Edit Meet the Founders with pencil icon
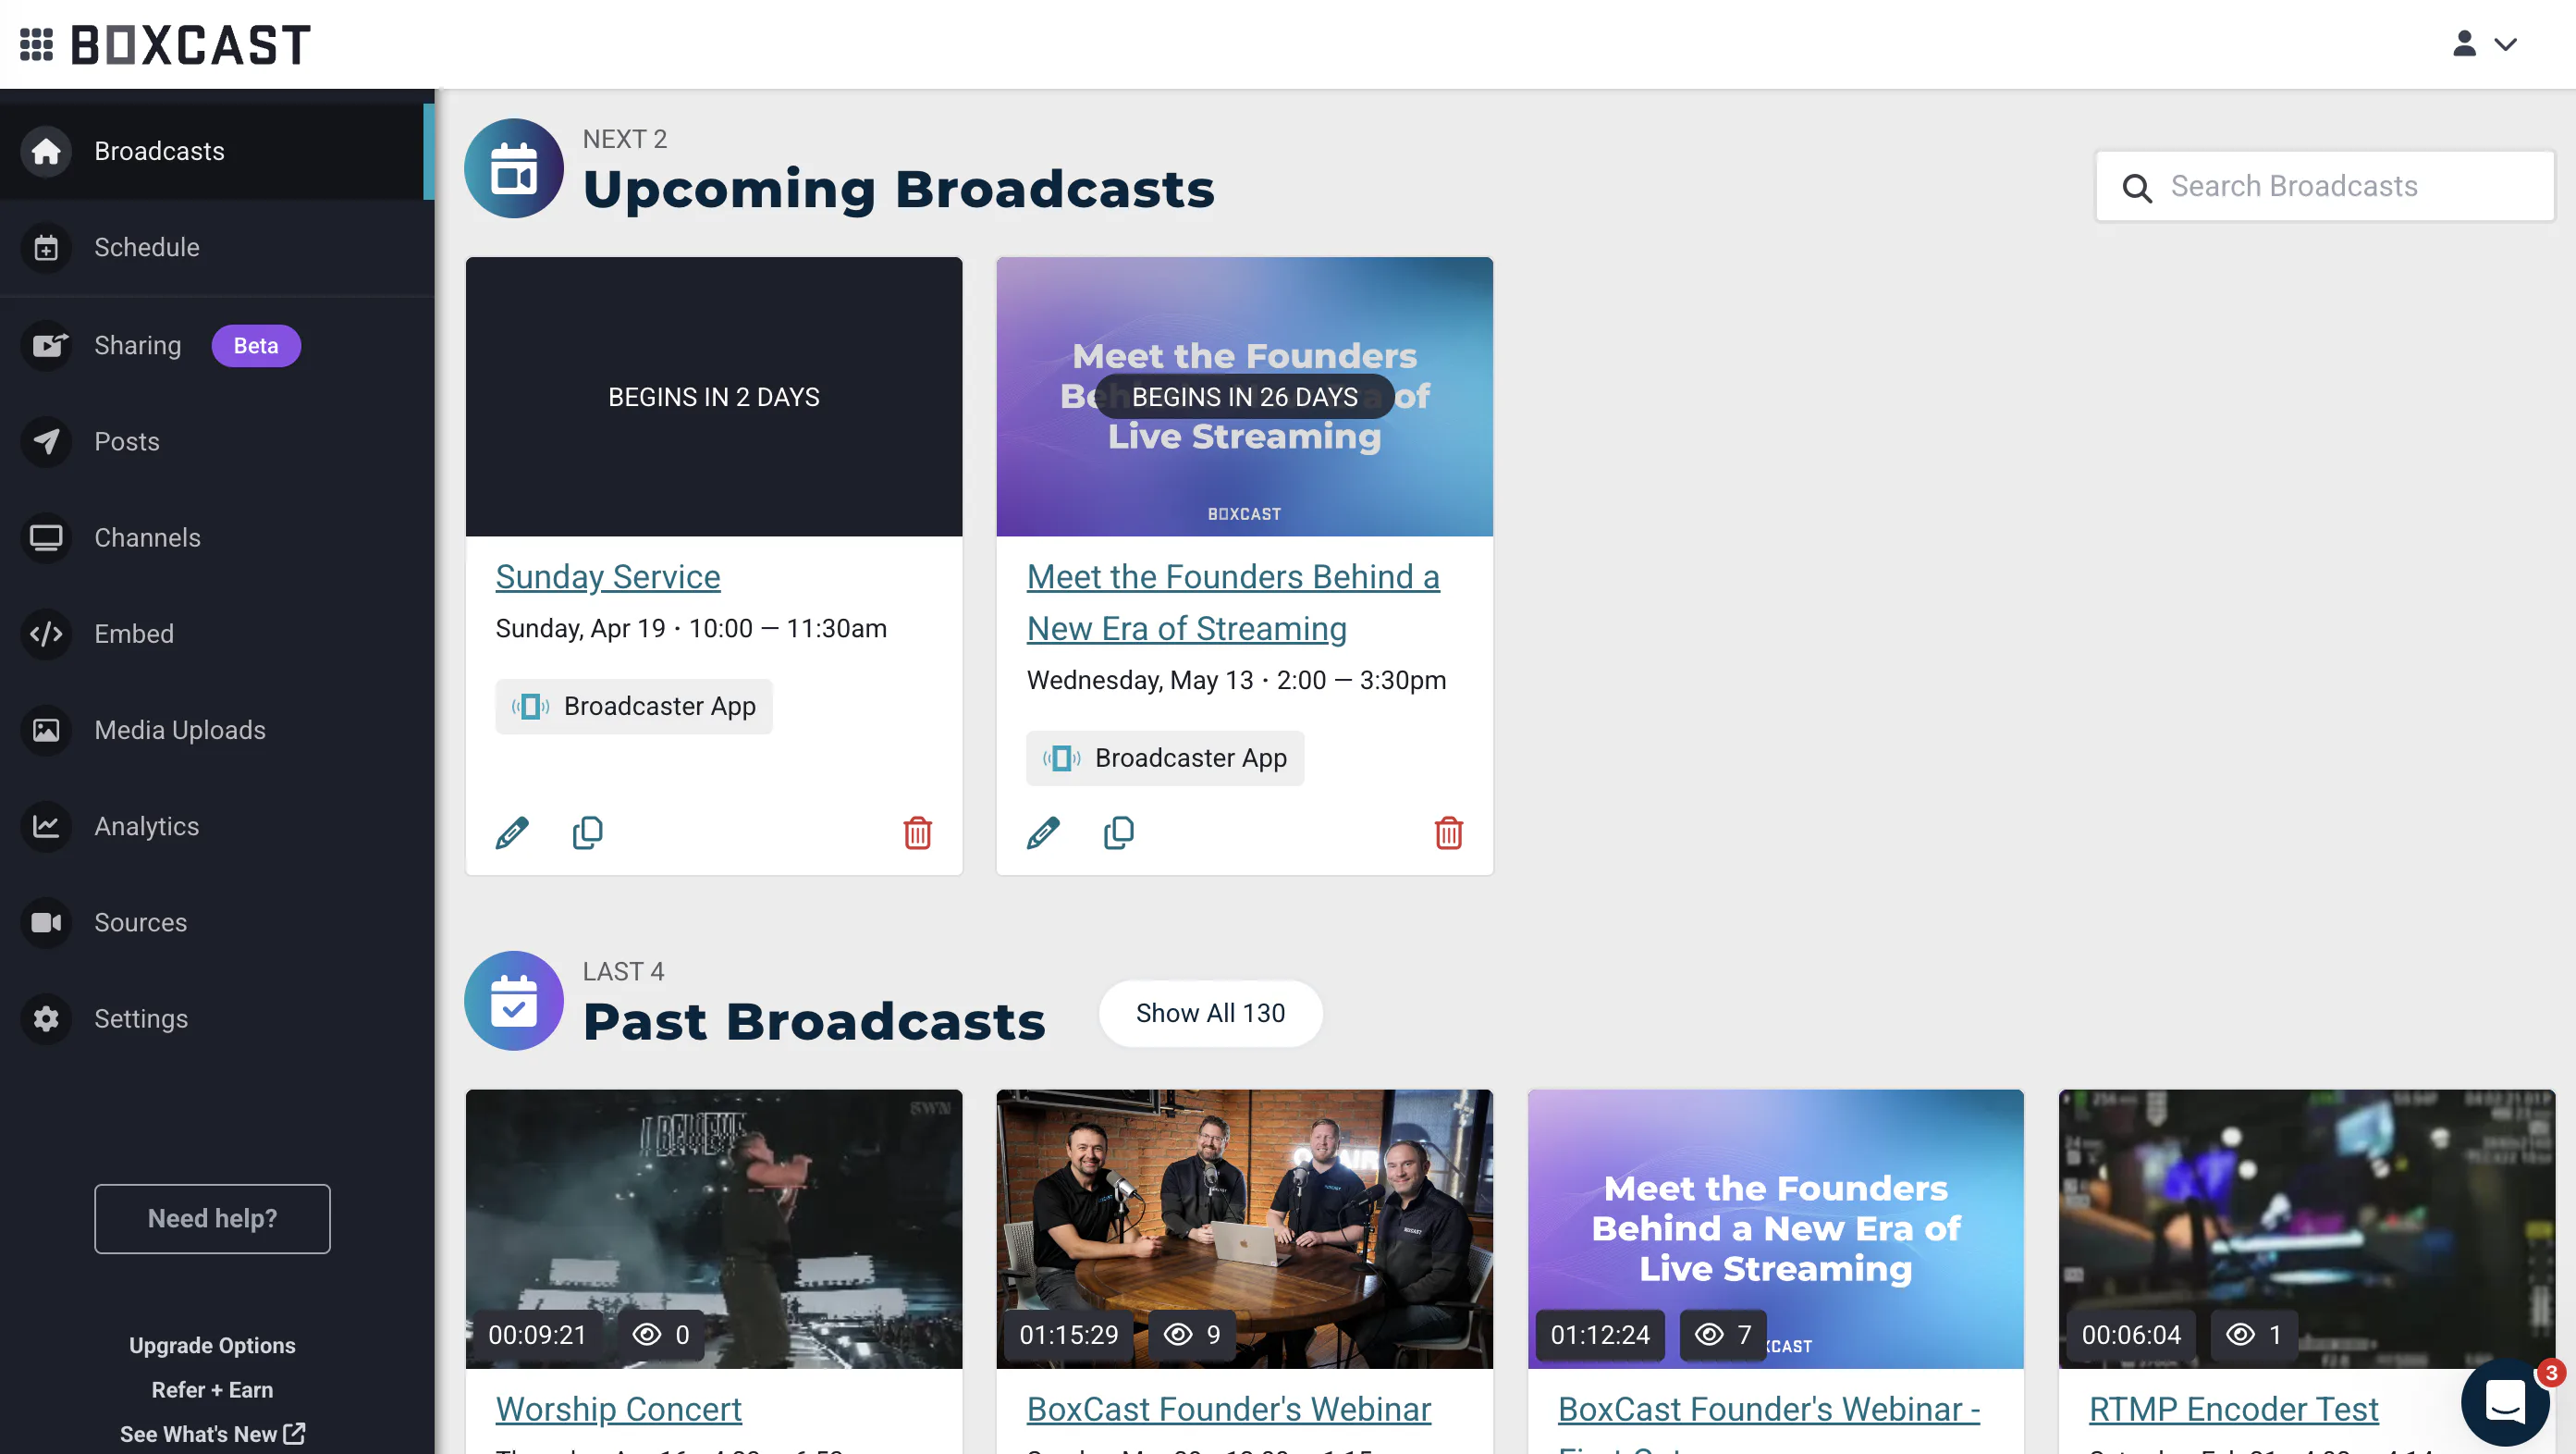The height and width of the screenshot is (1454, 2576). click(x=1043, y=832)
